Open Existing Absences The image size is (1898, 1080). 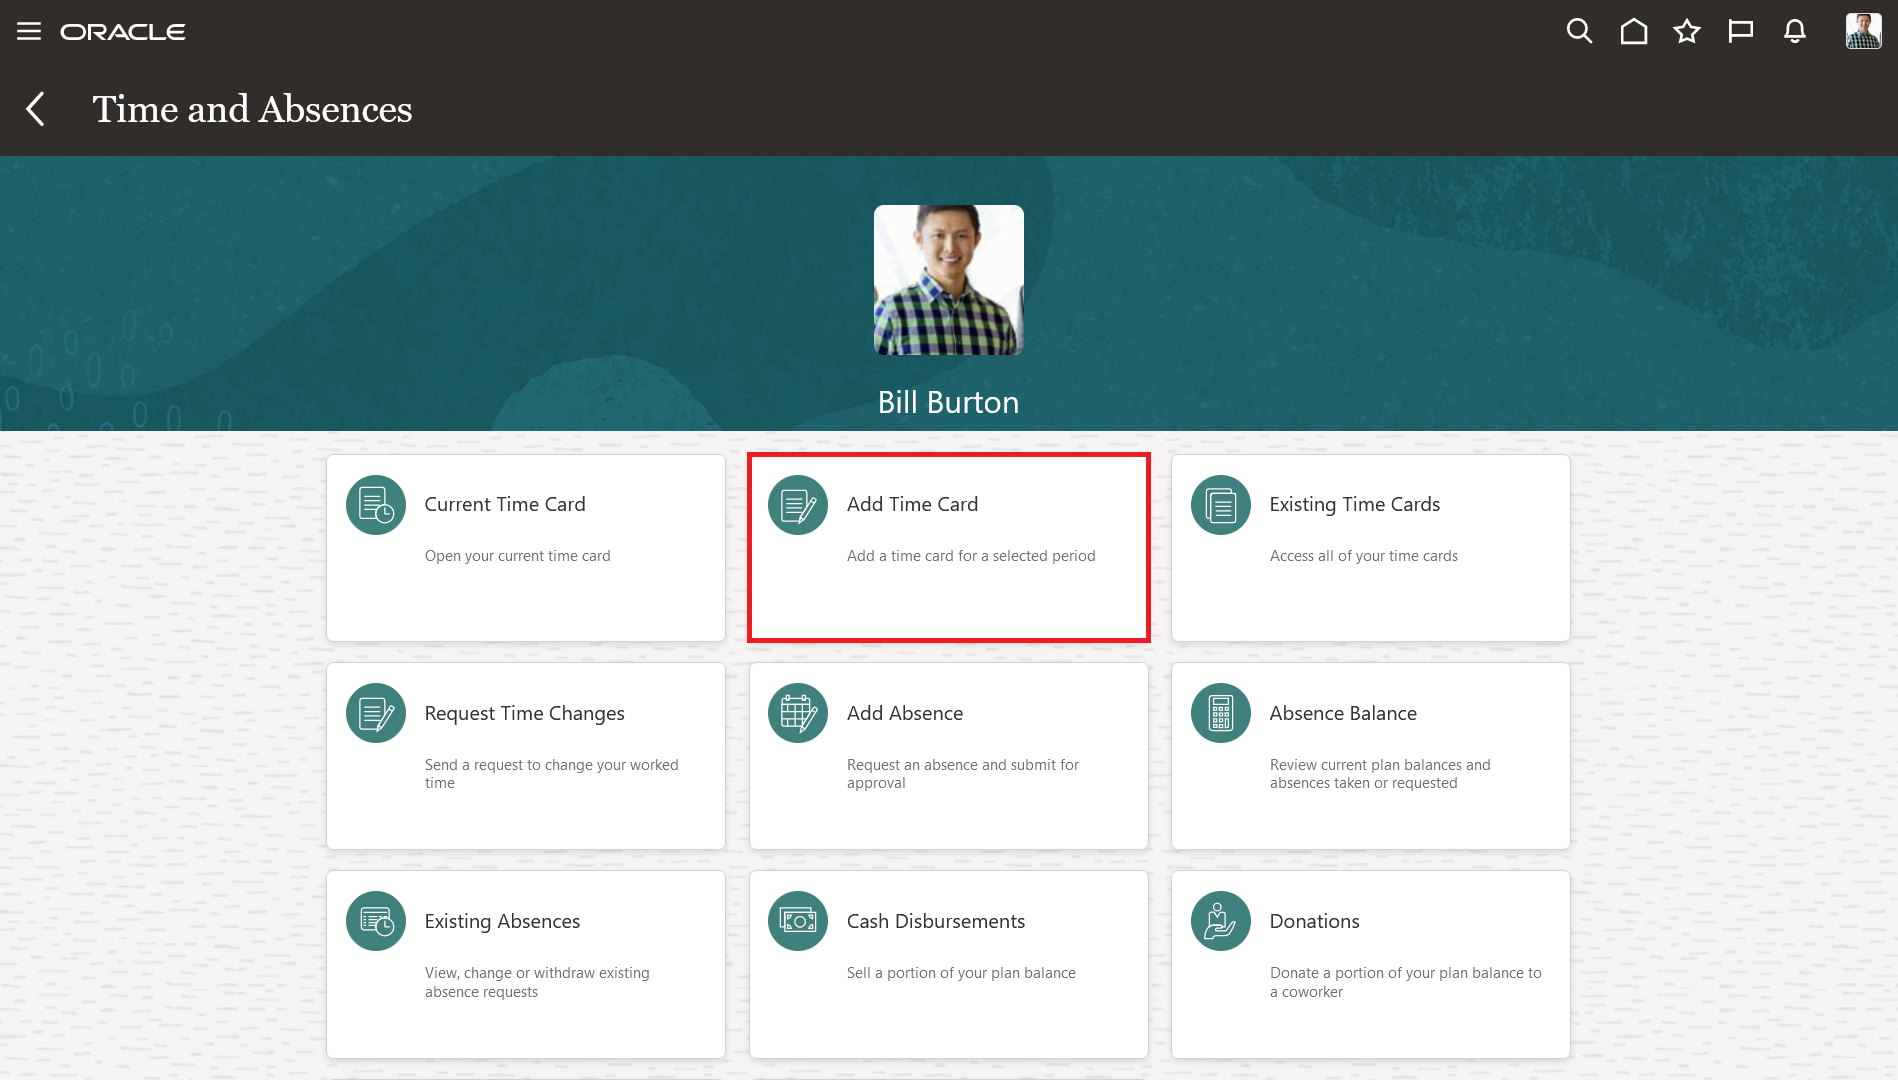click(525, 964)
